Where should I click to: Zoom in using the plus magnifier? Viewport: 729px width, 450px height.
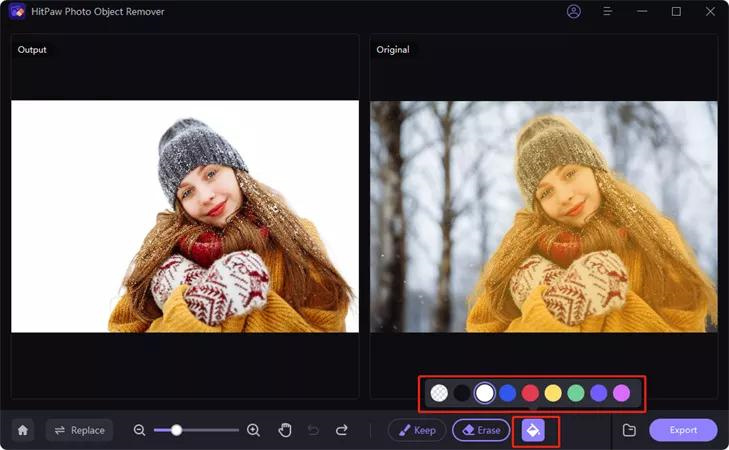coord(253,430)
